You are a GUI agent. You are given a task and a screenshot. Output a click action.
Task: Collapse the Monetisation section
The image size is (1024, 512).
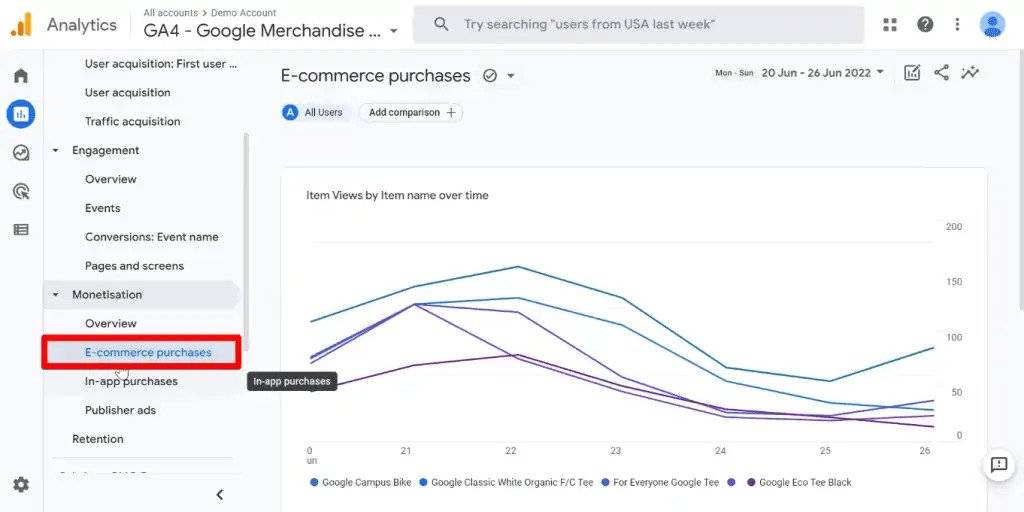pyautogui.click(x=56, y=295)
